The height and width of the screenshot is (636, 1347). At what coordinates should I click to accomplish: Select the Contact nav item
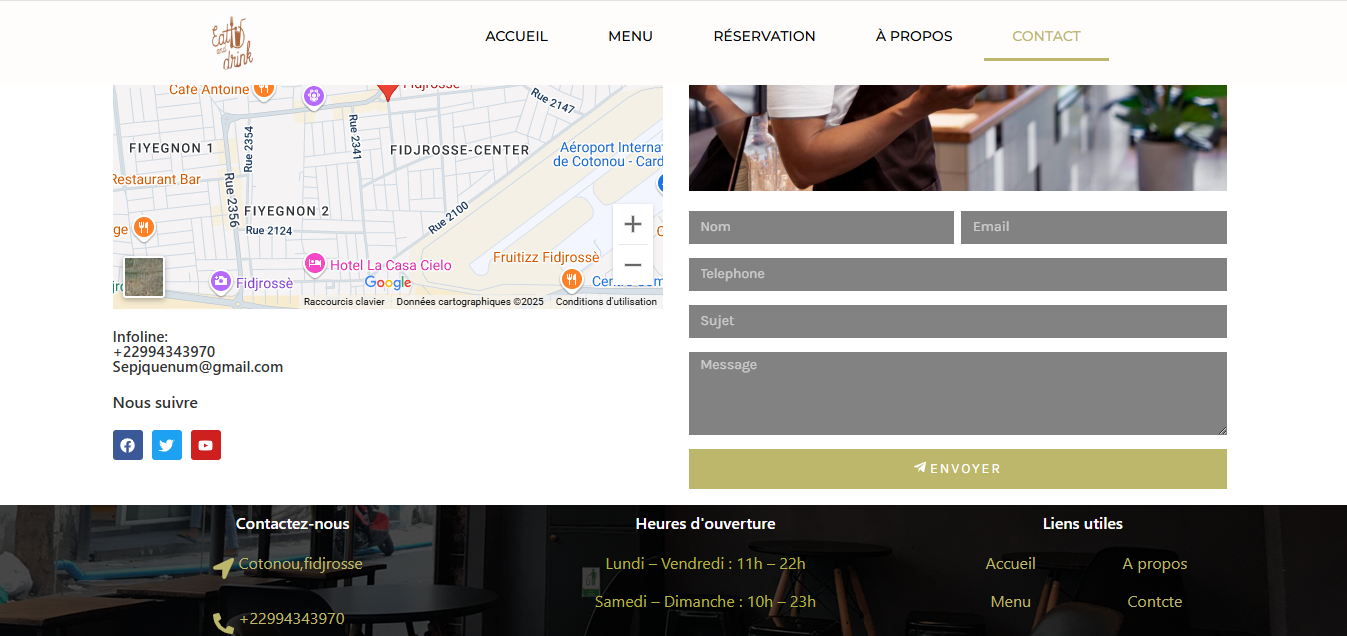click(1046, 36)
